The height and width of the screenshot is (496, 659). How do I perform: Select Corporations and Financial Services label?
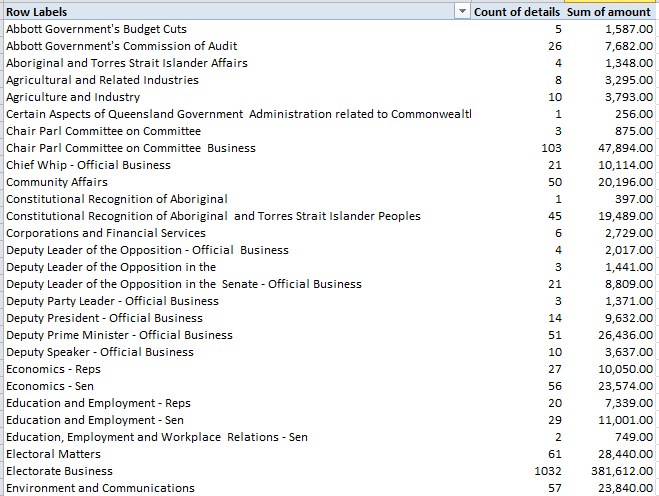point(106,233)
